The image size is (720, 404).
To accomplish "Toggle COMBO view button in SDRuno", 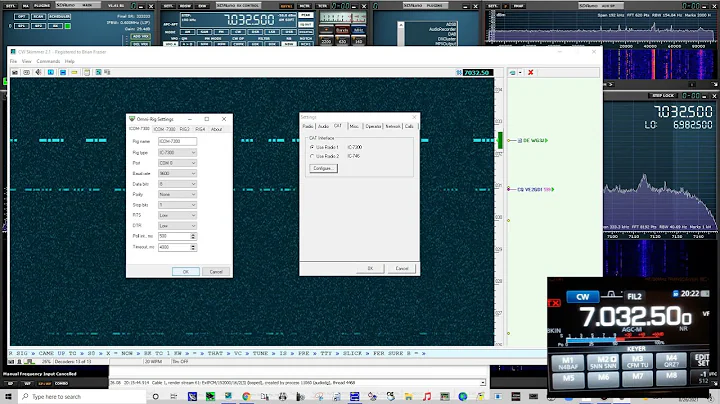I will 62,383.
